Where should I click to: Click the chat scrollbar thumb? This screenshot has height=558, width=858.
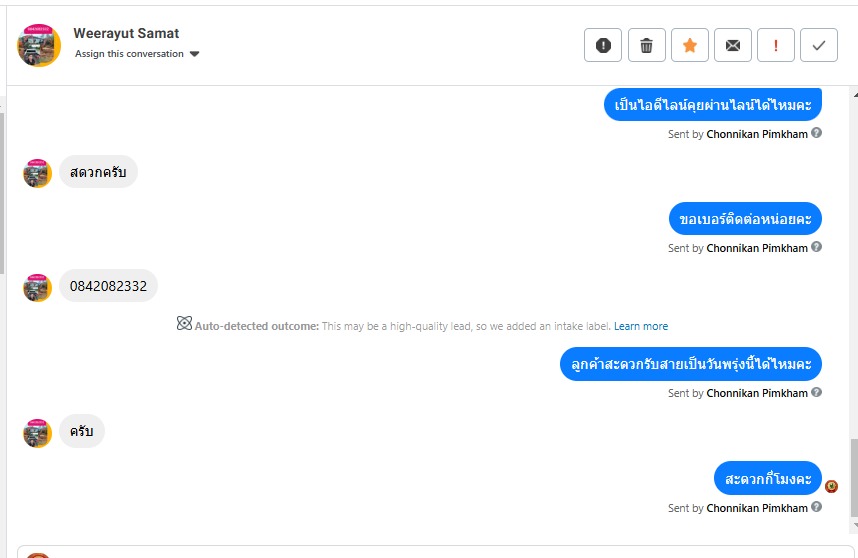click(x=854, y=478)
